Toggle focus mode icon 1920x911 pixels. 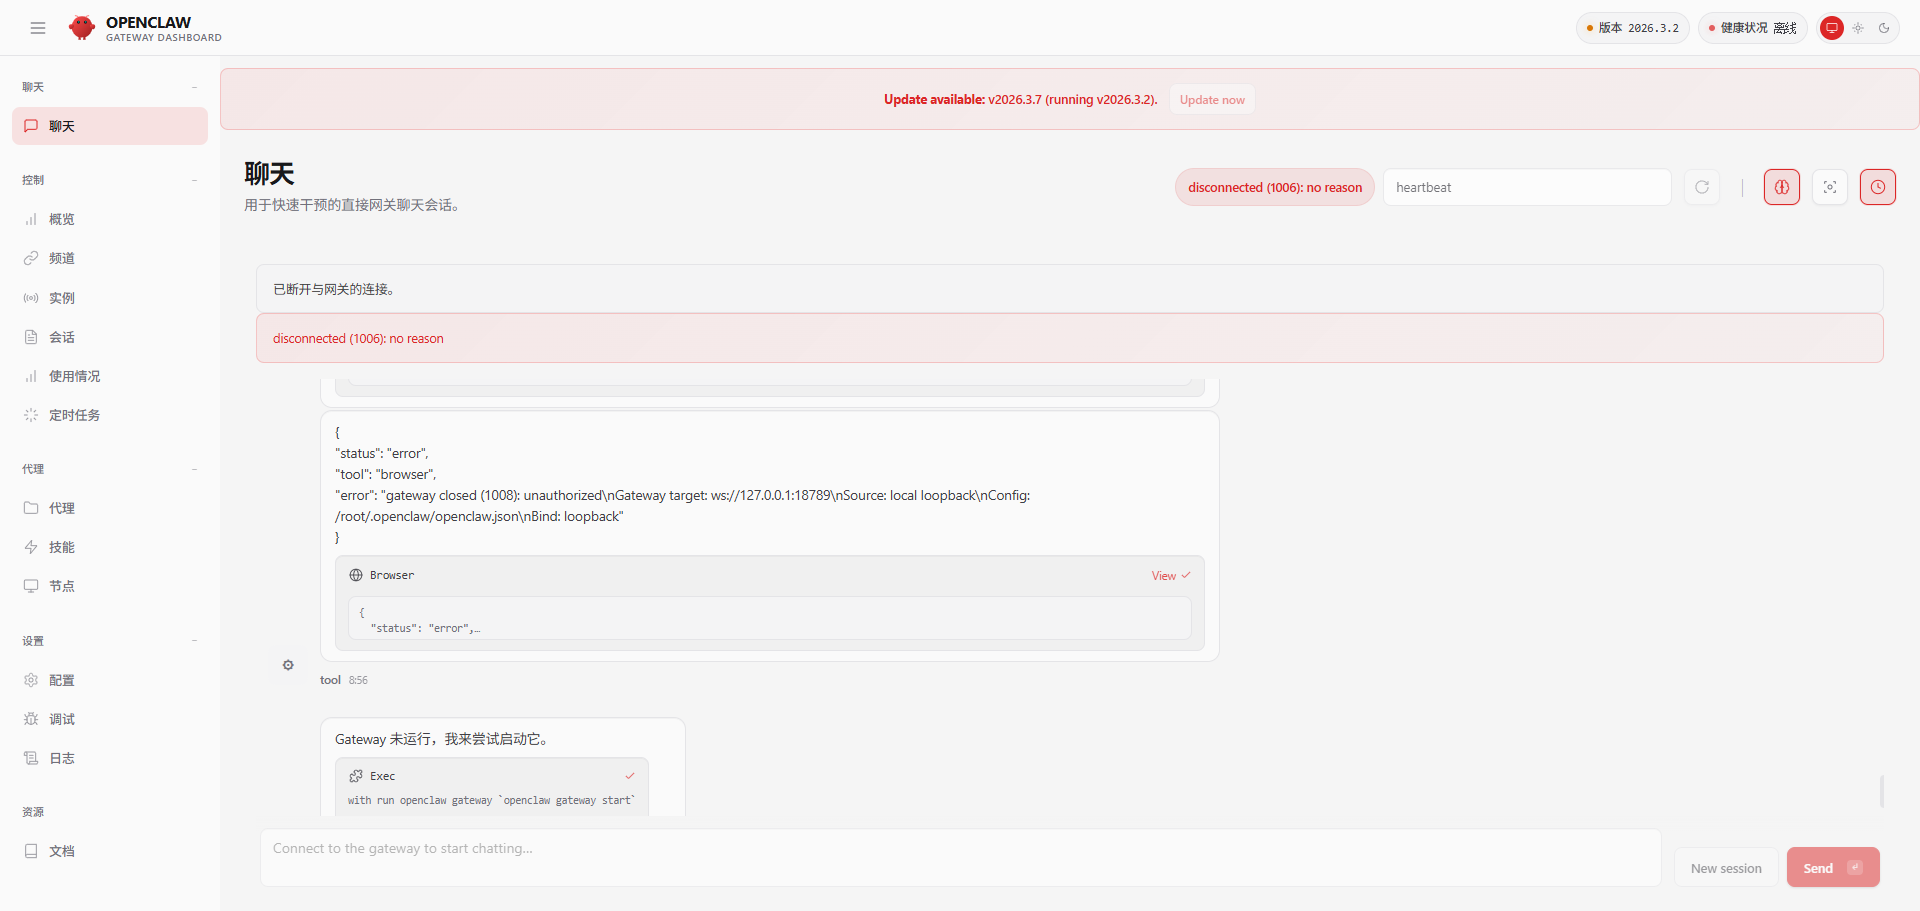coord(1830,187)
